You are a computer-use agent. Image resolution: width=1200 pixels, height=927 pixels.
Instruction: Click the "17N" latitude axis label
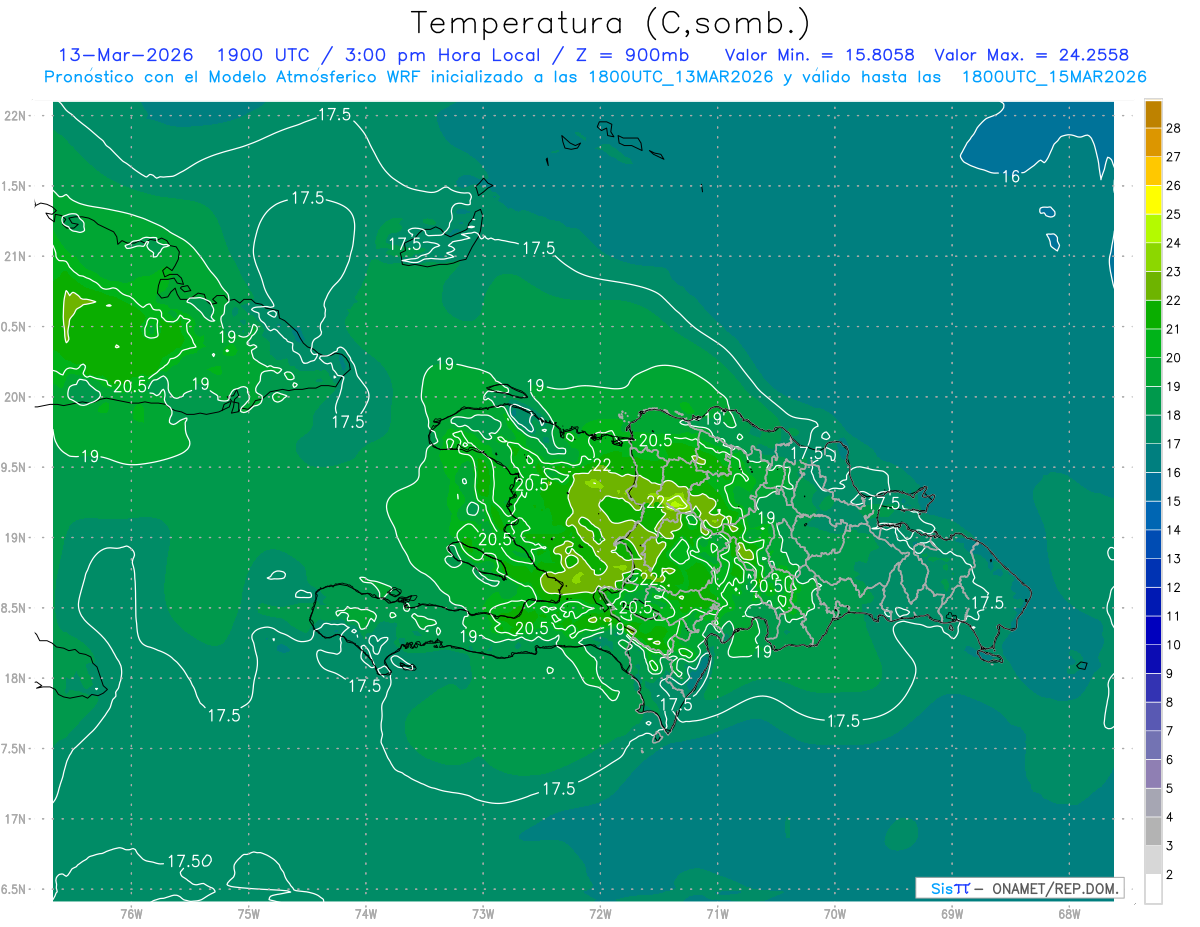coord(16,819)
